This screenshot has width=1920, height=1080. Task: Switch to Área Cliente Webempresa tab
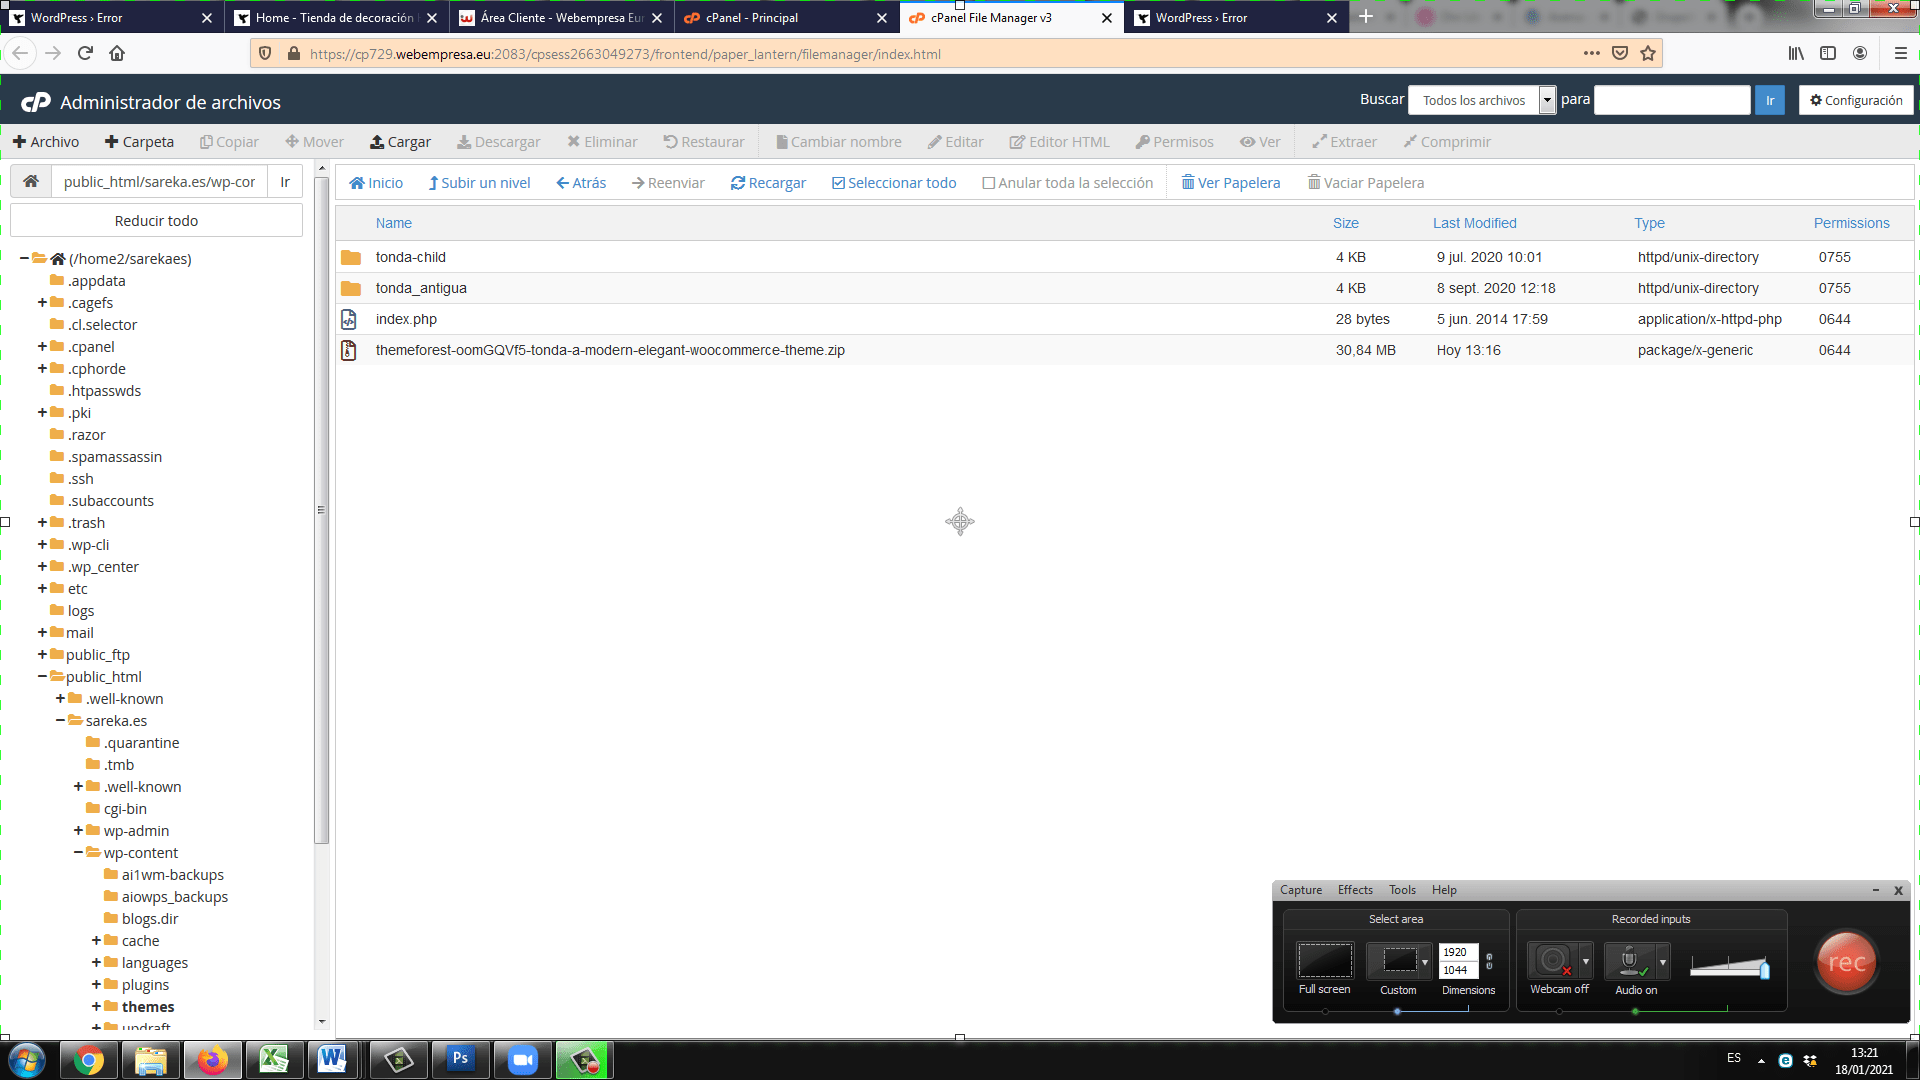tap(560, 17)
